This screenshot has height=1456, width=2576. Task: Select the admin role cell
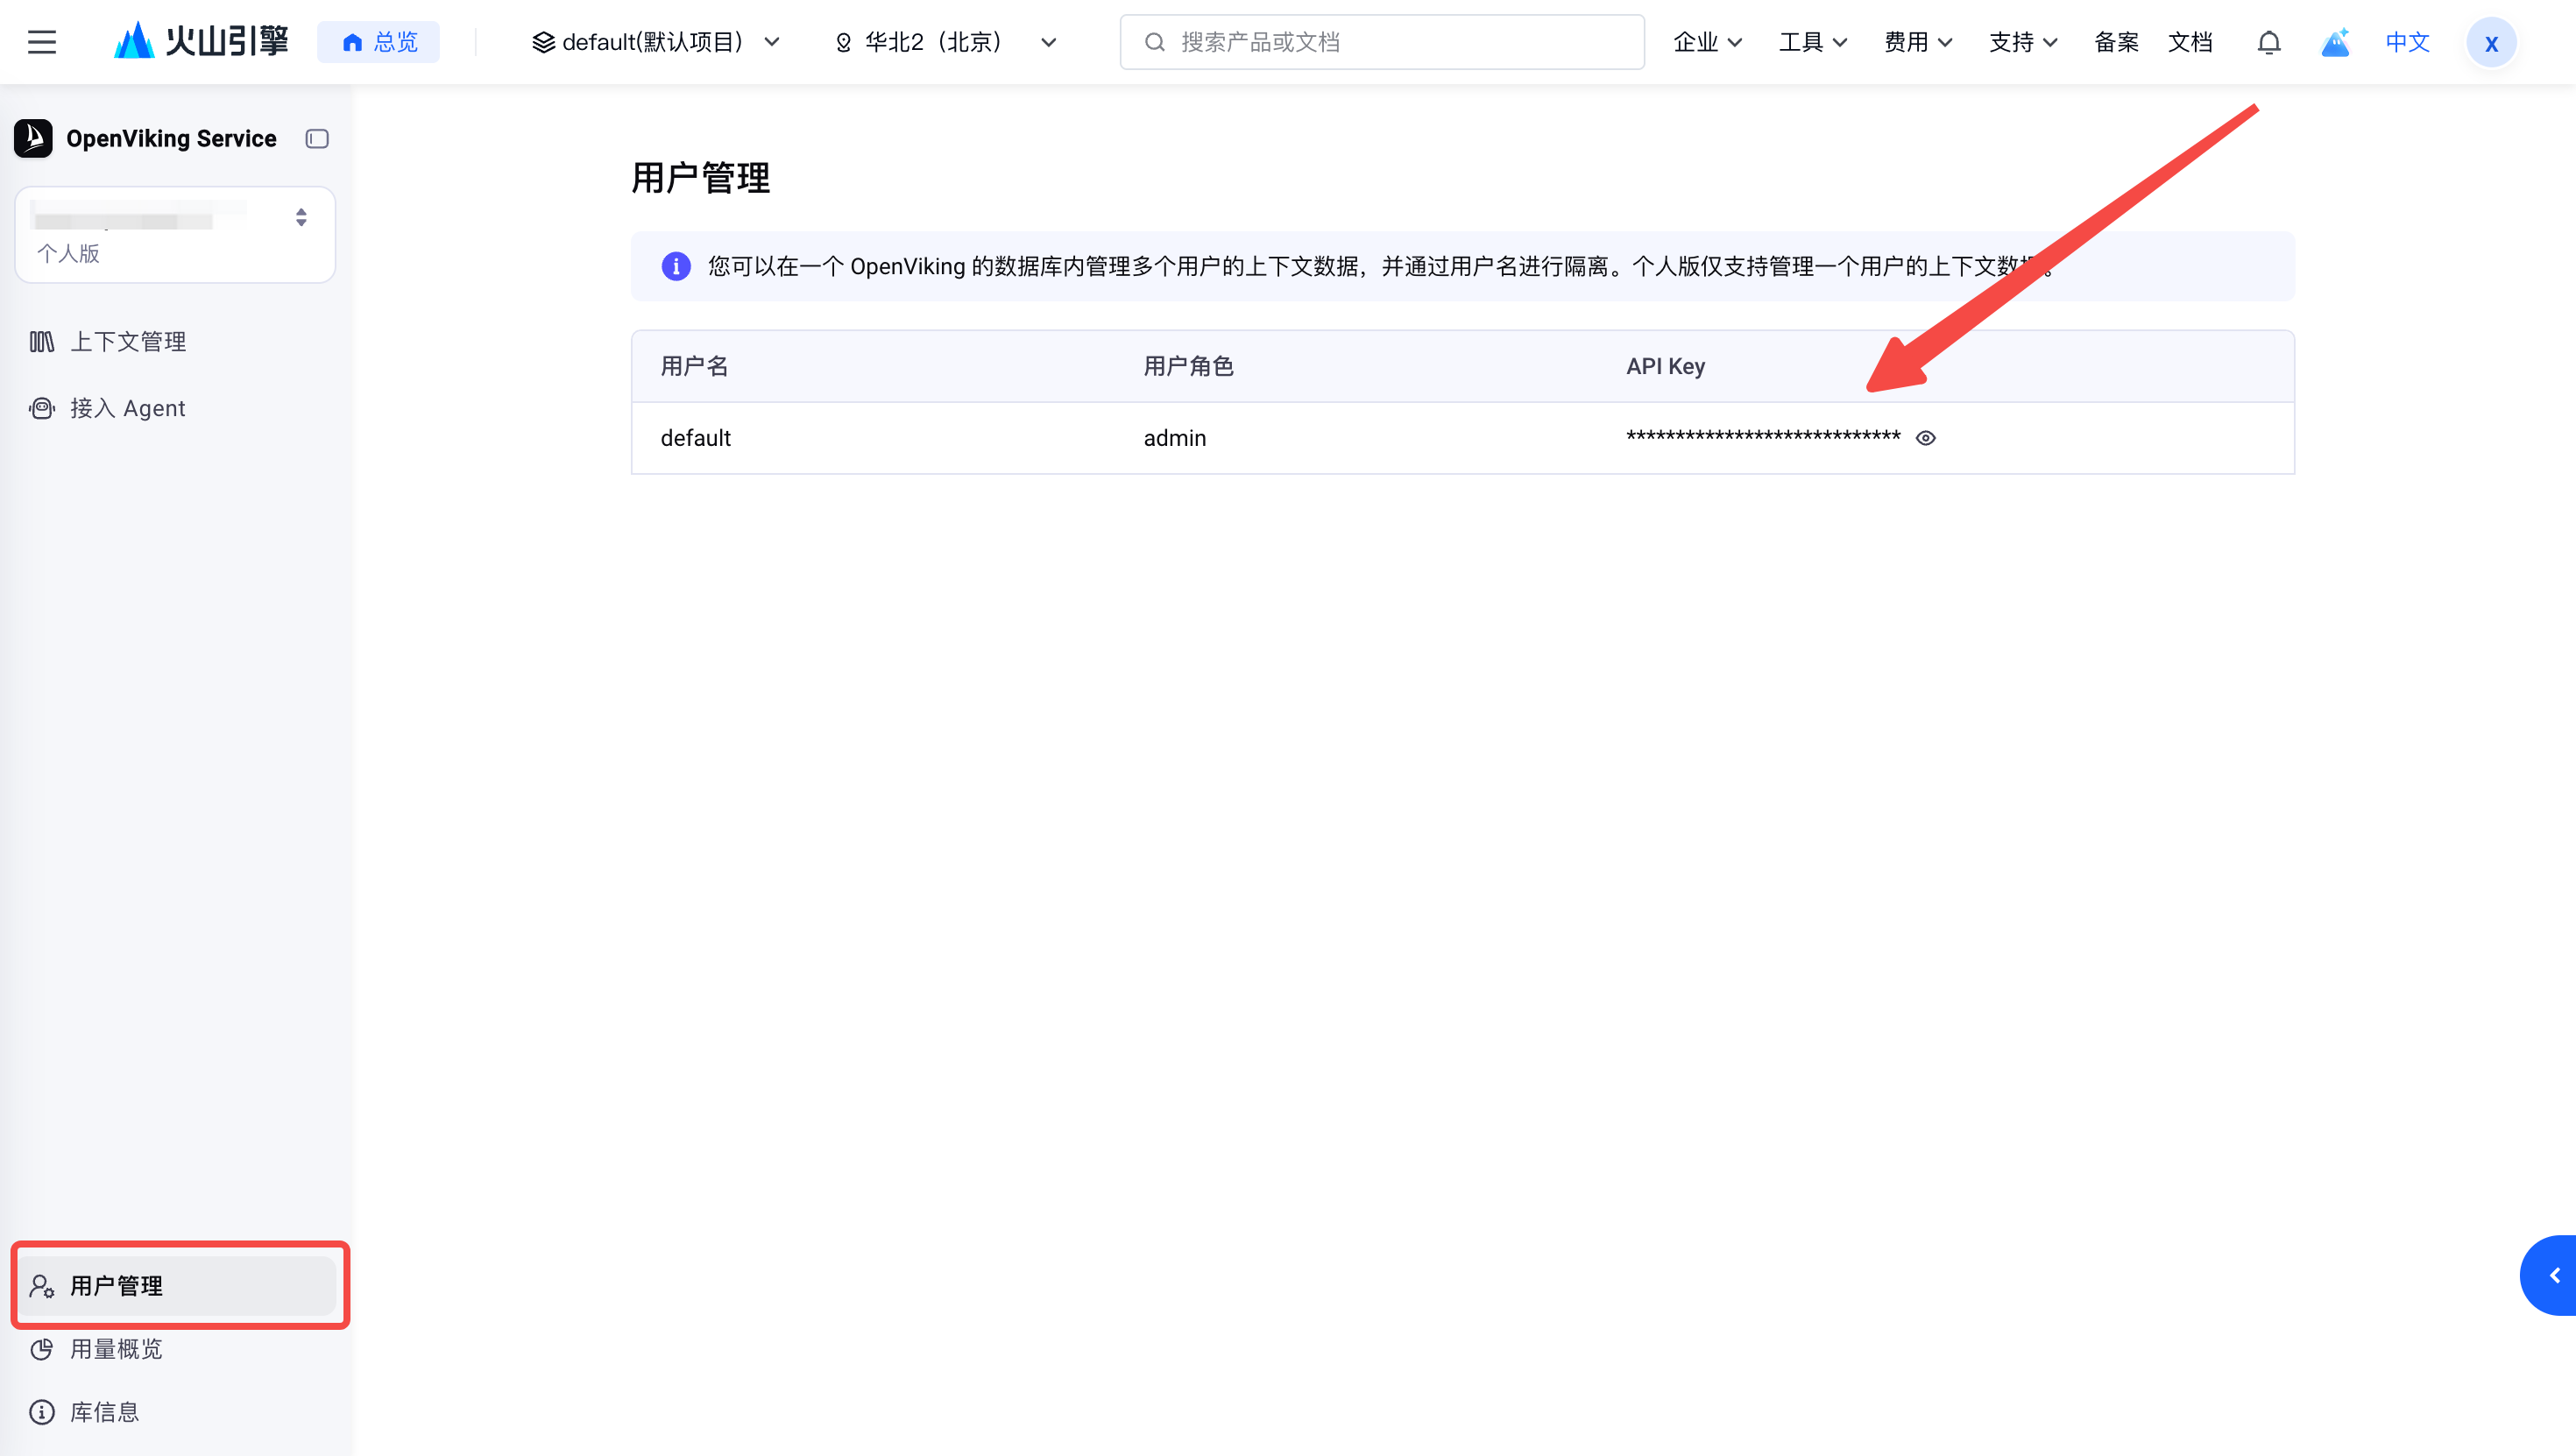pyautogui.click(x=1175, y=438)
